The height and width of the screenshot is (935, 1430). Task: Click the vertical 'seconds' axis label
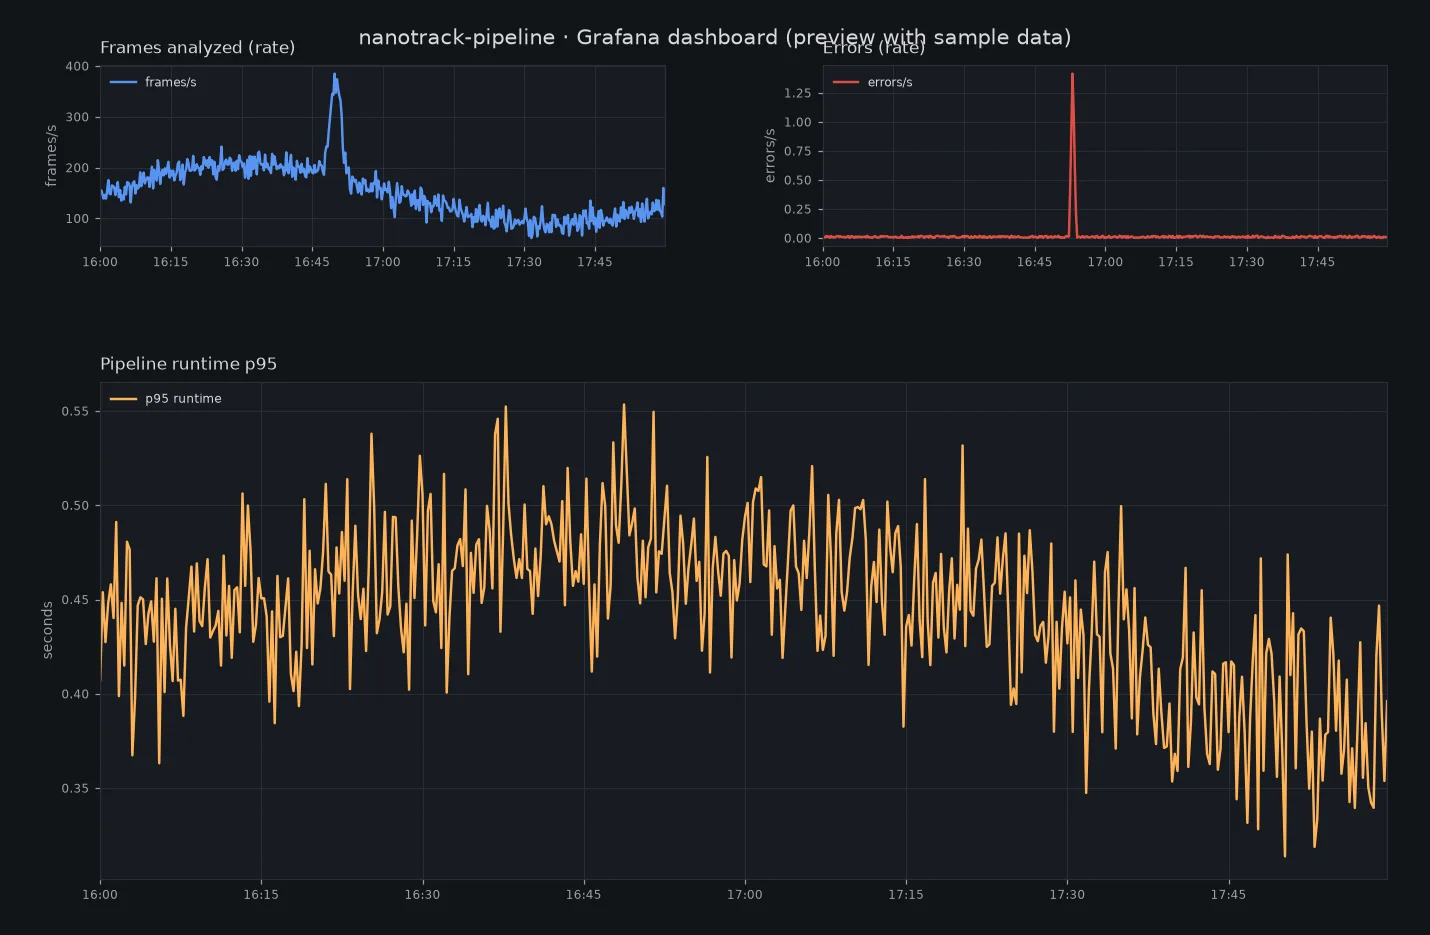pyautogui.click(x=47, y=630)
